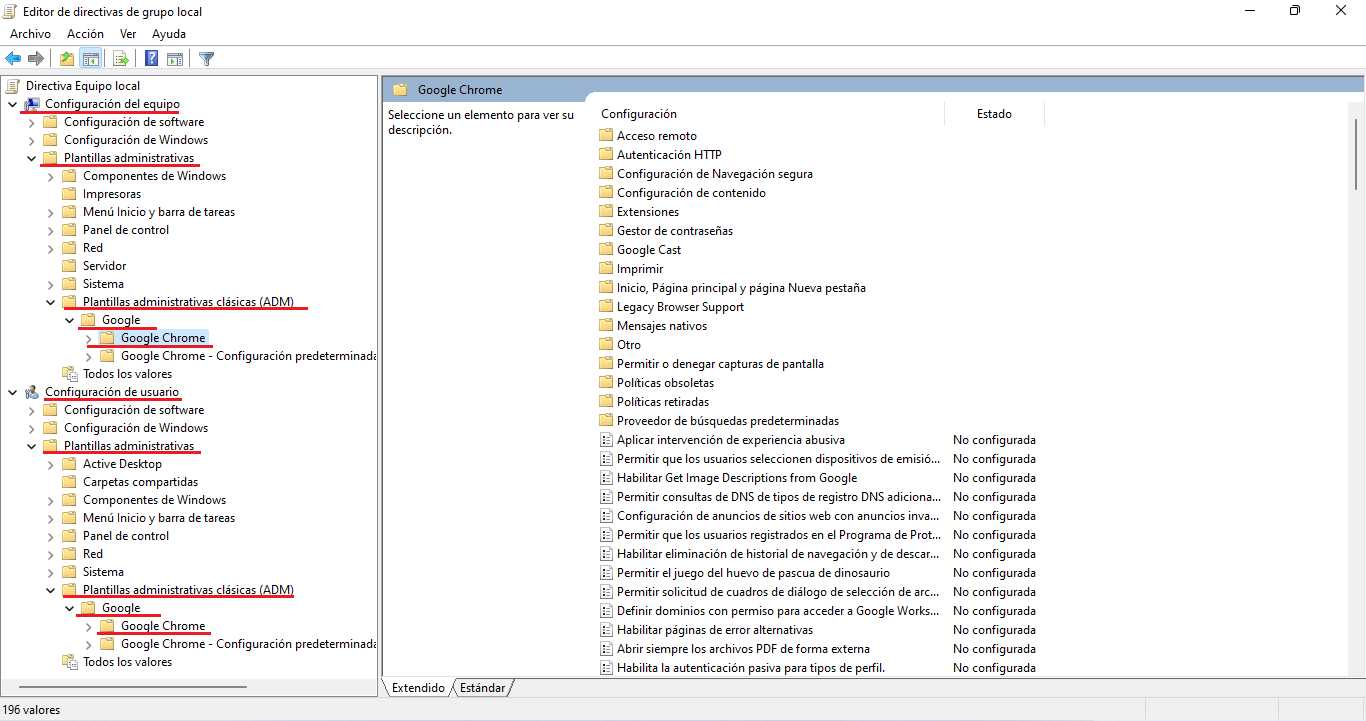This screenshot has height=721, width=1366.
Task: Select Abrir siempre los archivos PDF policy
Action: (x=743, y=648)
